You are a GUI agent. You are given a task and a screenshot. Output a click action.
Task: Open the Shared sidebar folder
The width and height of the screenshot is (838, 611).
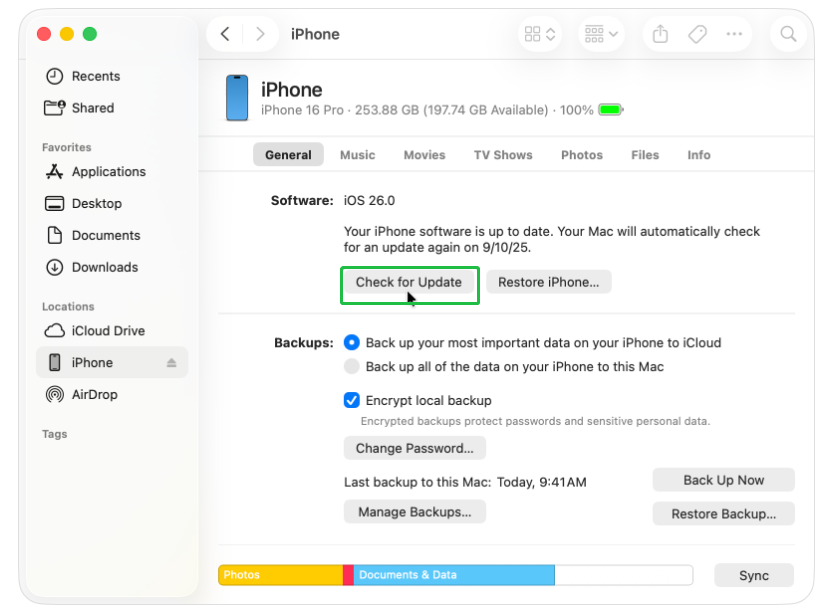pos(80,108)
